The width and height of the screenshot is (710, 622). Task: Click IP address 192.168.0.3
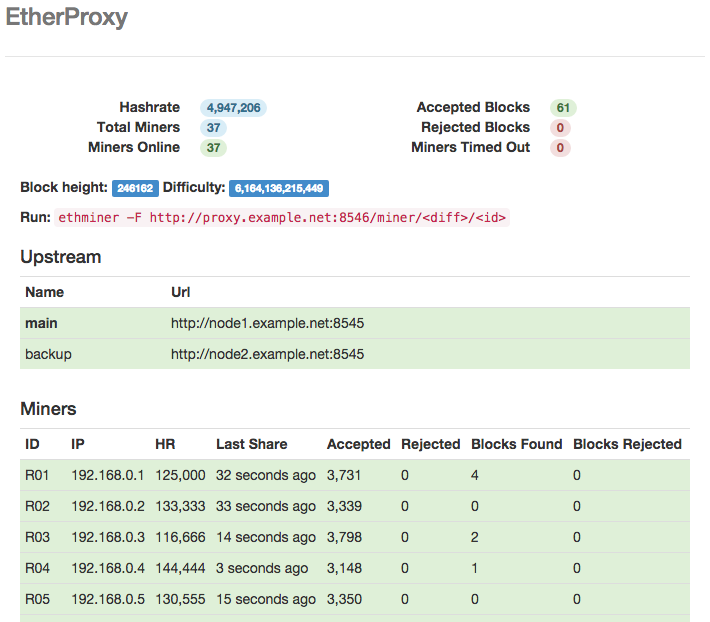click(108, 537)
